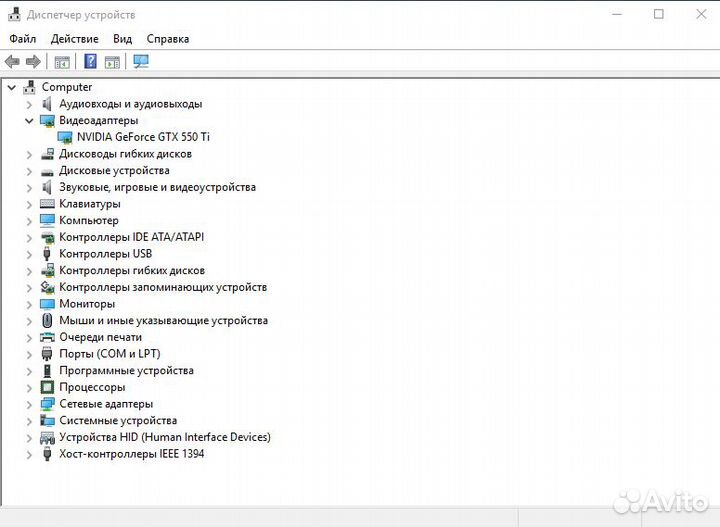Image resolution: width=720 pixels, height=527 pixels.
Task: Select the NVIDIA GeForce GTX 550 Ti device
Action: tap(143, 137)
